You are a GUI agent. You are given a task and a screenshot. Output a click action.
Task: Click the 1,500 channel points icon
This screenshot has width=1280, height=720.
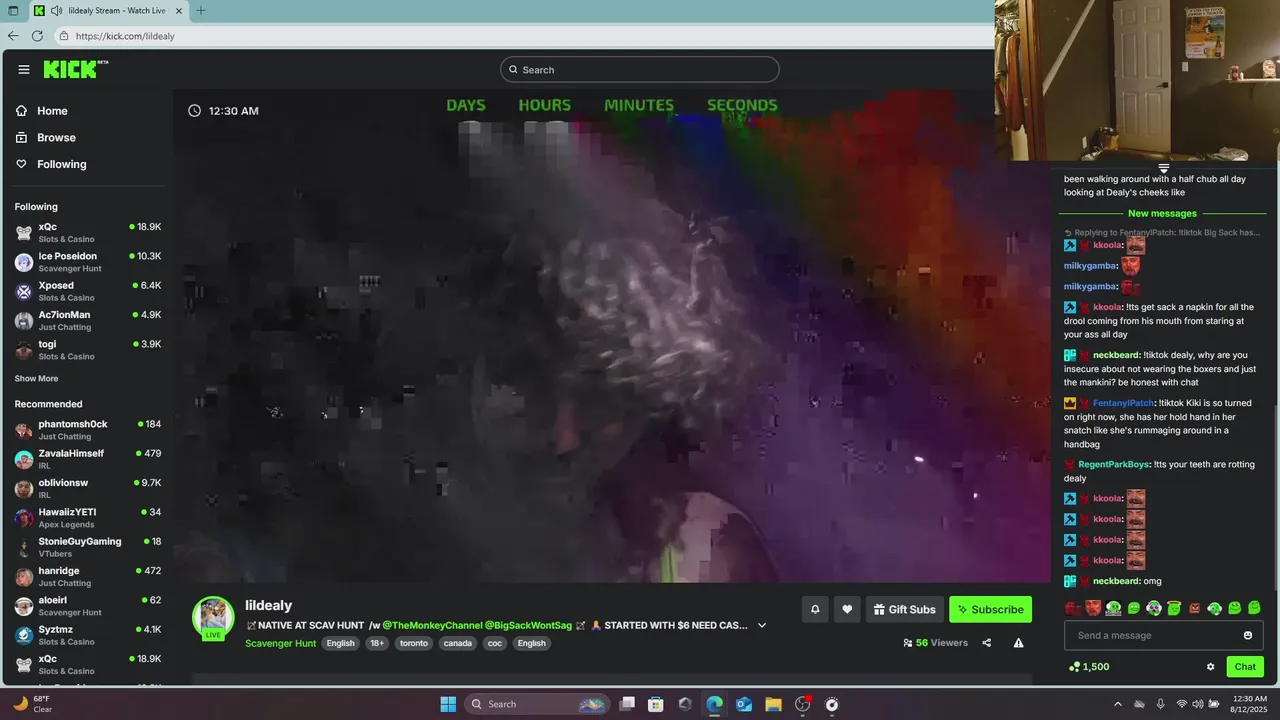point(1074,667)
